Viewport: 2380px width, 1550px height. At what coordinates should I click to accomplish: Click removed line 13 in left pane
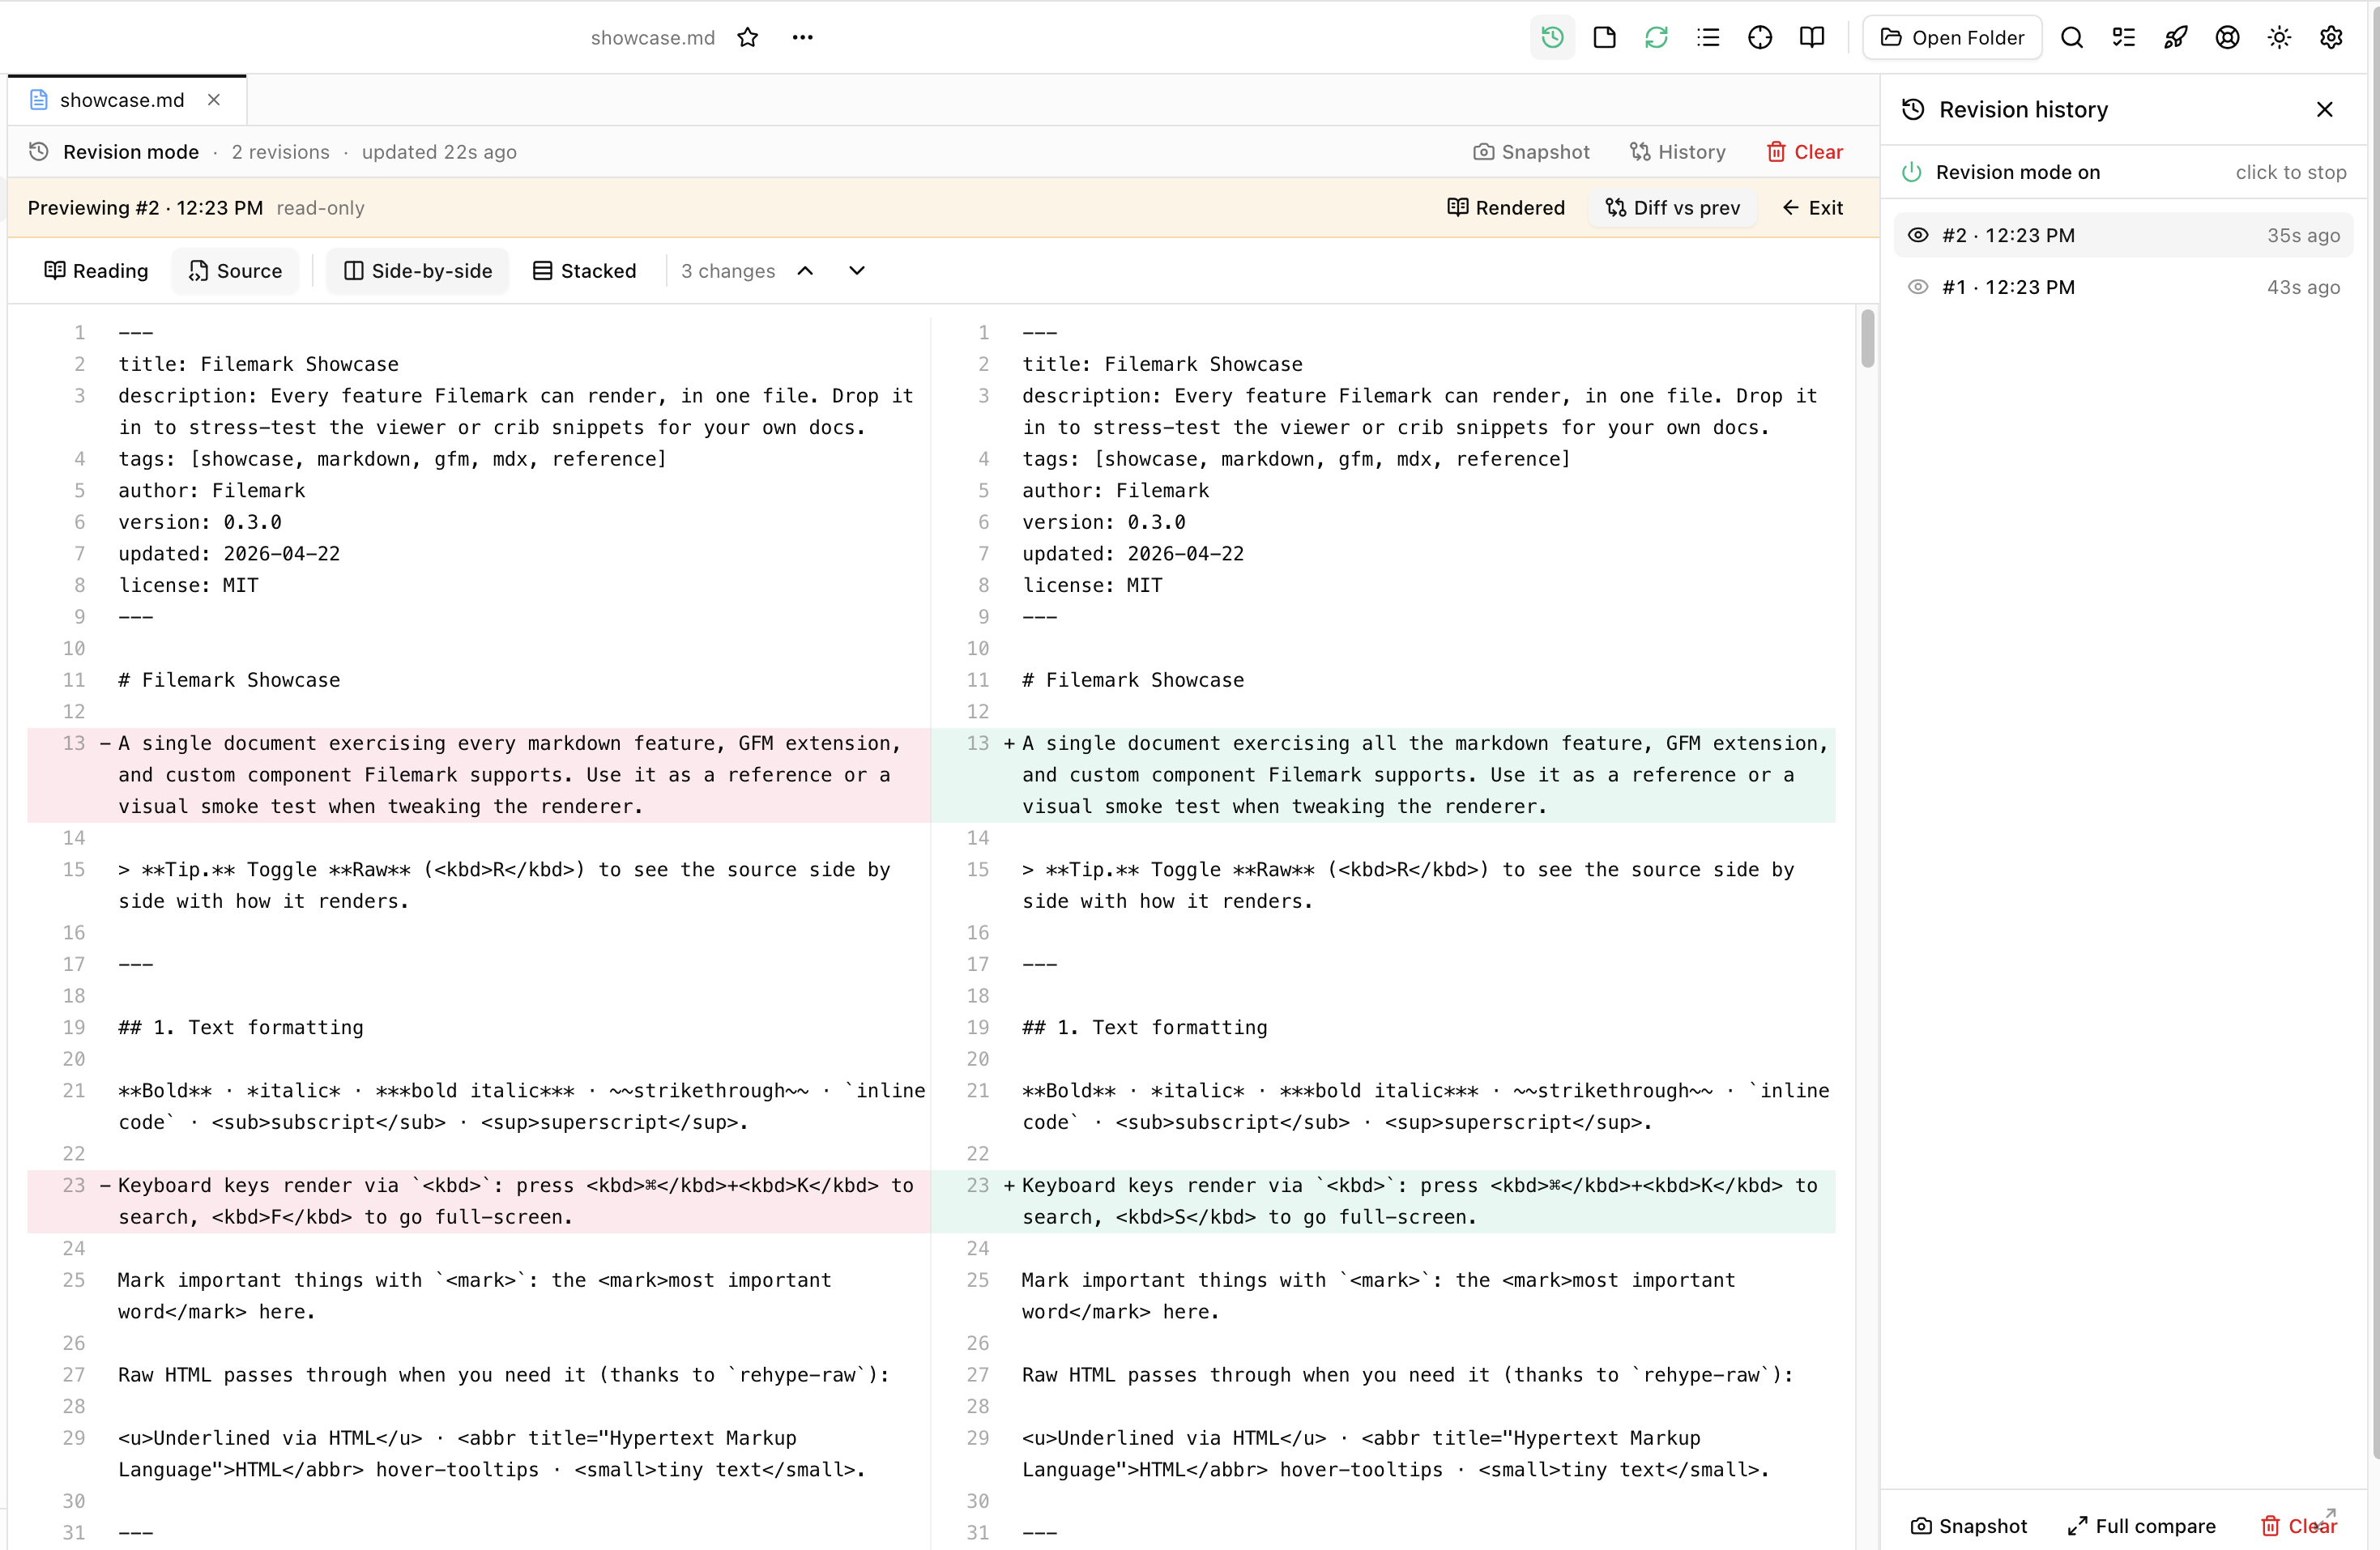click(x=479, y=775)
